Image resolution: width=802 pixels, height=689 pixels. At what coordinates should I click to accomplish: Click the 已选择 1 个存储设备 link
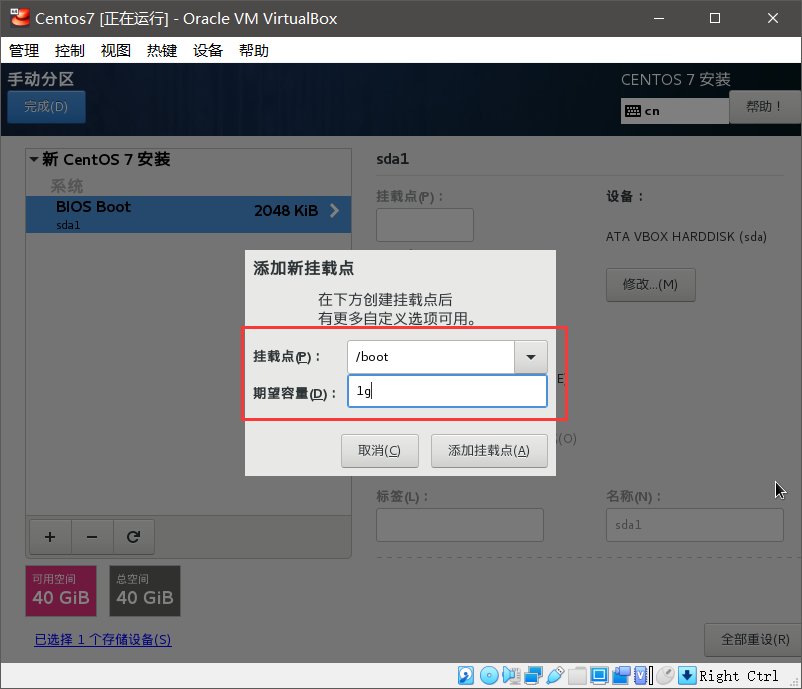[102, 639]
